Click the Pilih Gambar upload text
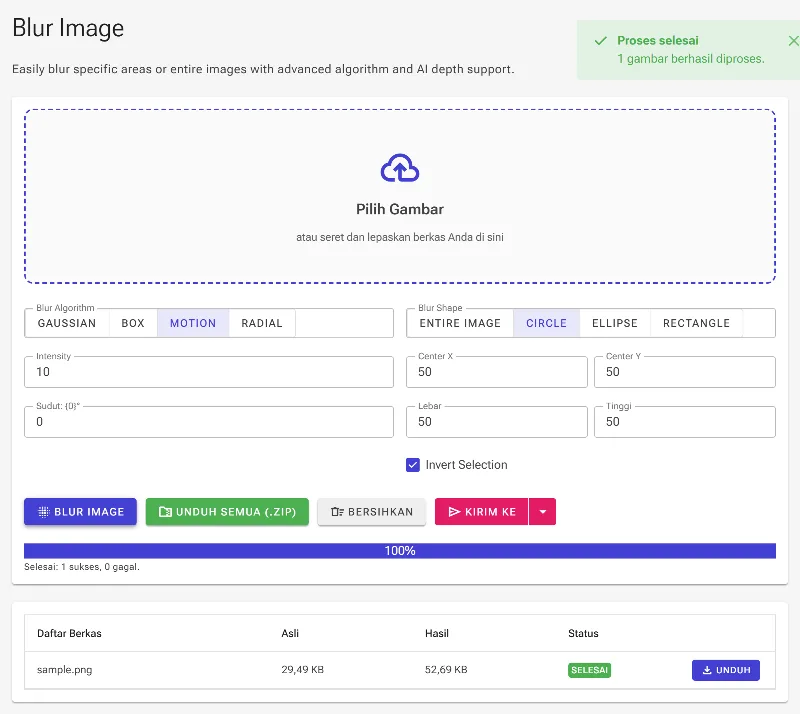 point(400,209)
